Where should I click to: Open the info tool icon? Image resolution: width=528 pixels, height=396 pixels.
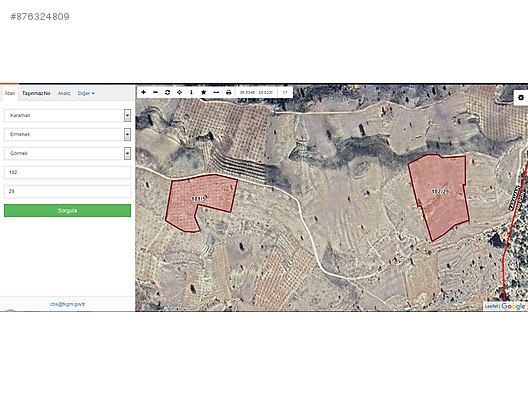click(191, 92)
